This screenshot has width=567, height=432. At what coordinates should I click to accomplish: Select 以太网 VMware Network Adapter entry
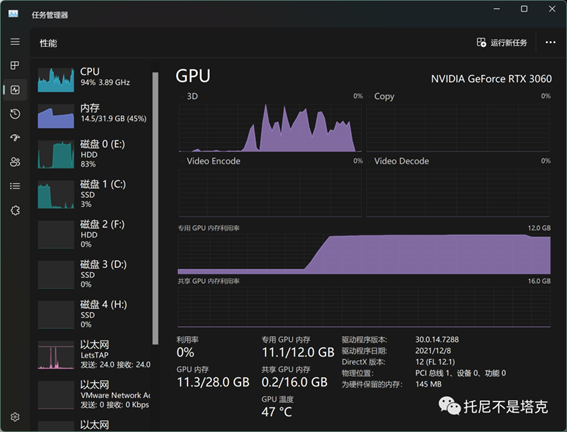coord(94,395)
